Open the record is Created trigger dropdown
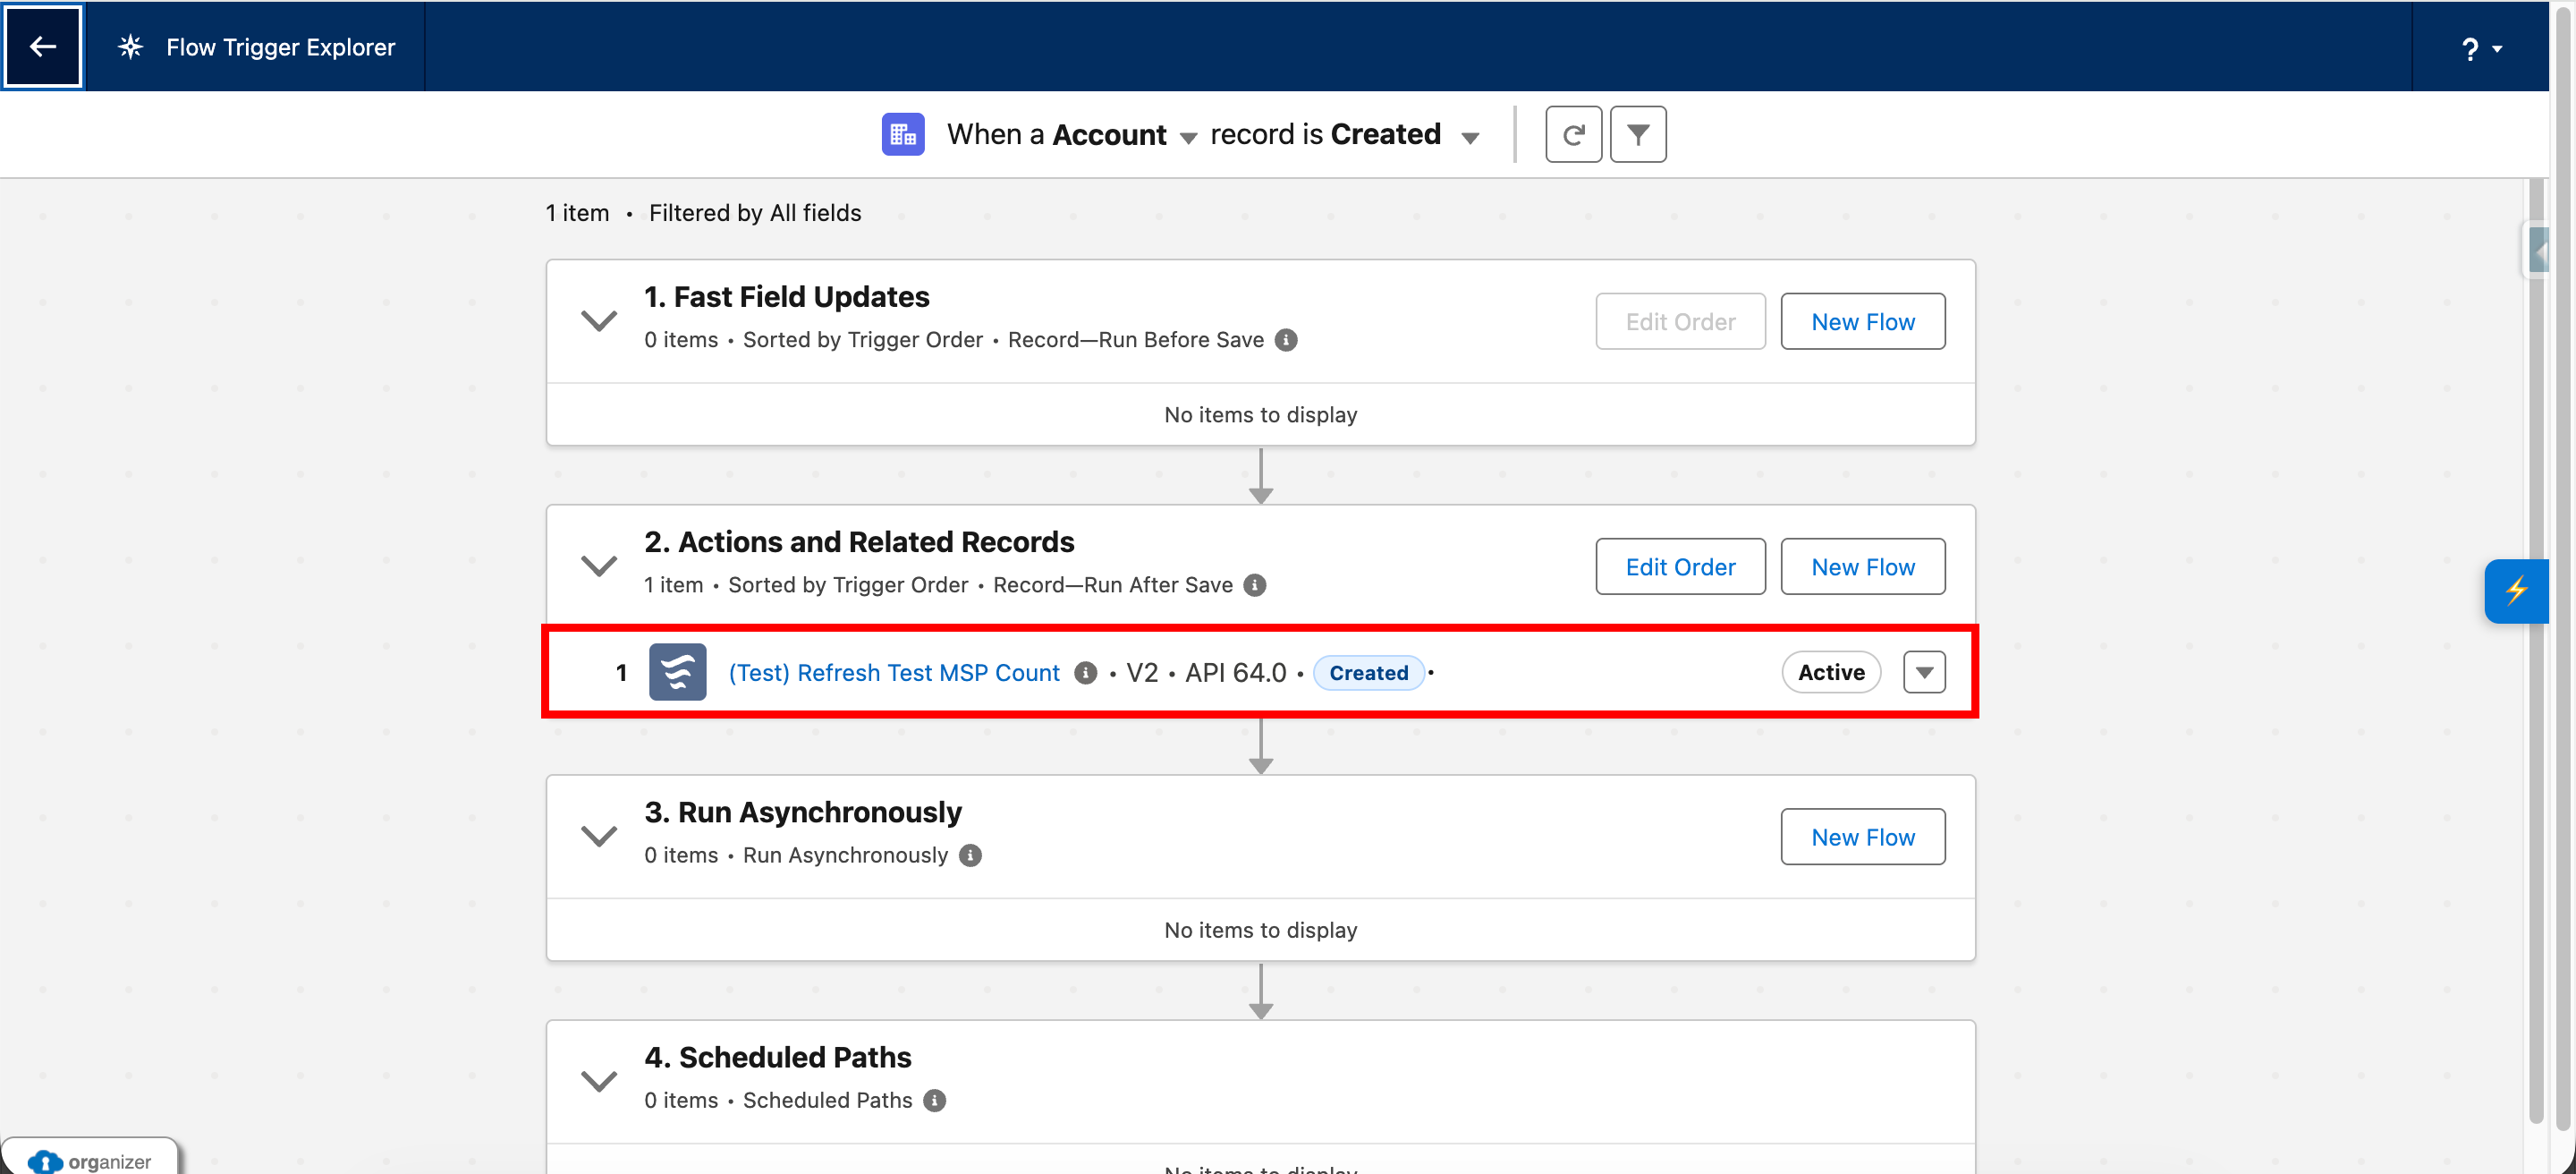Viewport: 2576px width, 1174px height. pos(1470,137)
